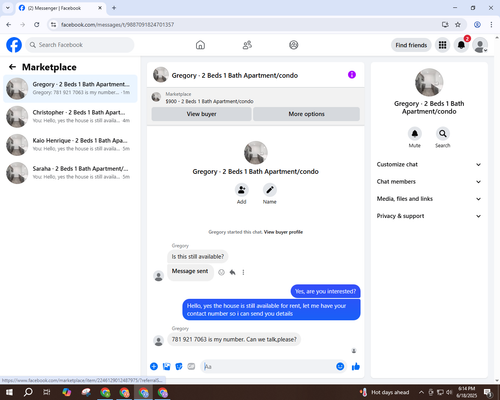The height and width of the screenshot is (400, 500).
Task: Send a thumbs-up like
Action: [356, 367]
